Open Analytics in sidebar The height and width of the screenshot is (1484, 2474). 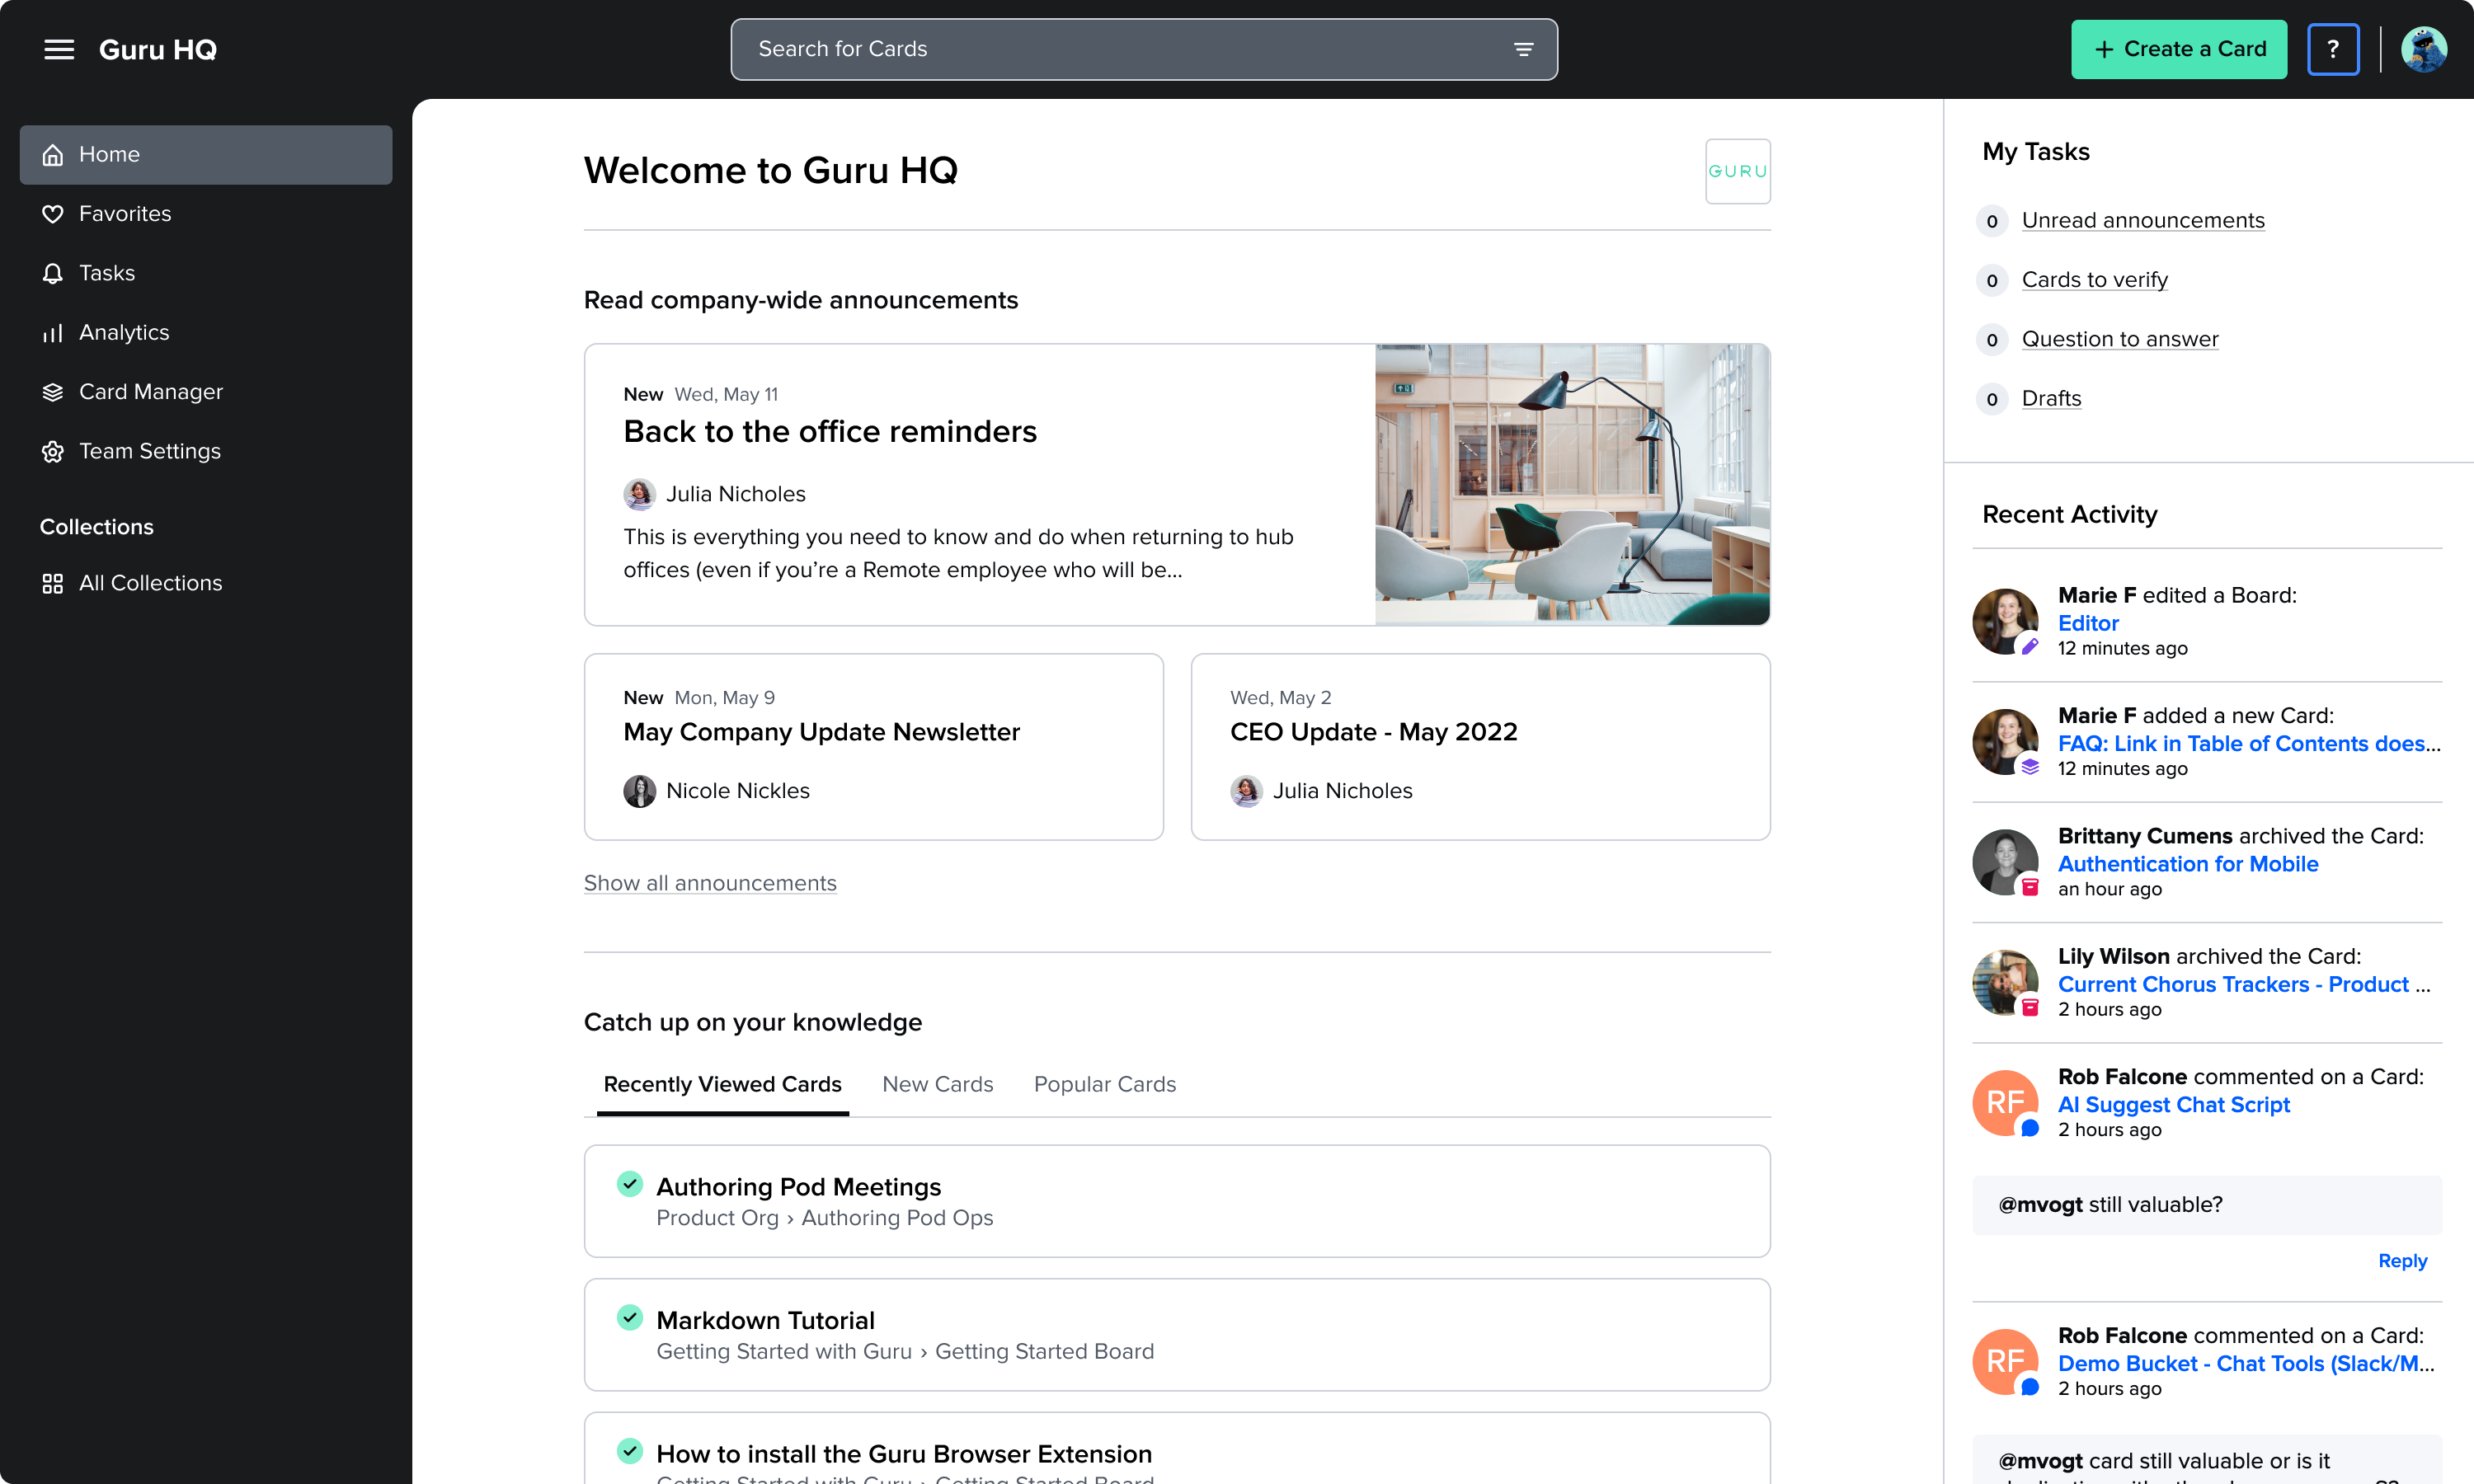point(206,333)
